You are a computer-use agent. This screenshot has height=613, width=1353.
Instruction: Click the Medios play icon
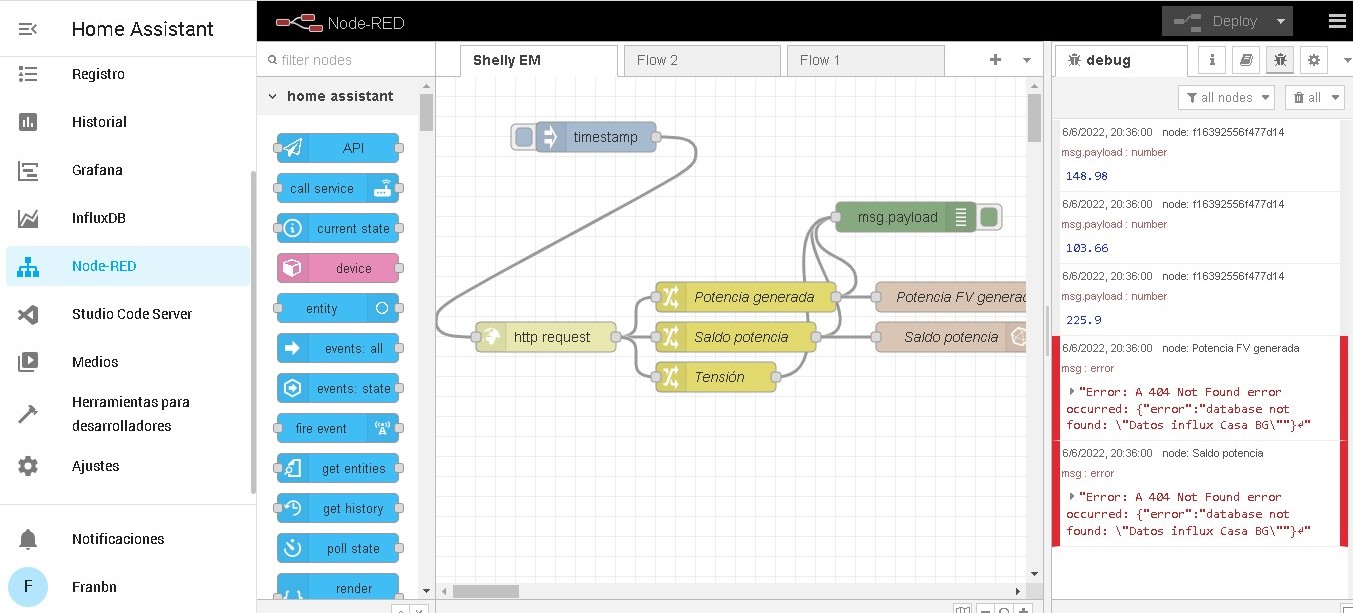coord(28,362)
